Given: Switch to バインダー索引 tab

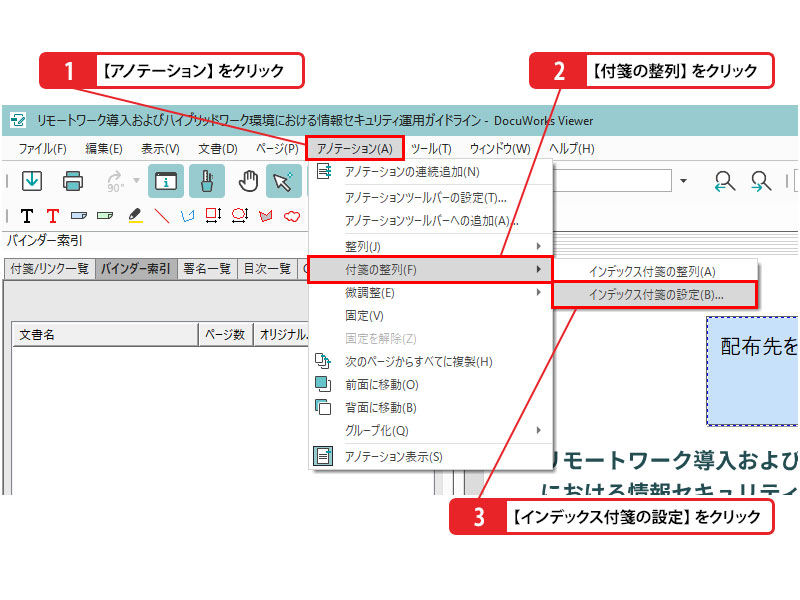Looking at the screenshot, I should tap(135, 268).
